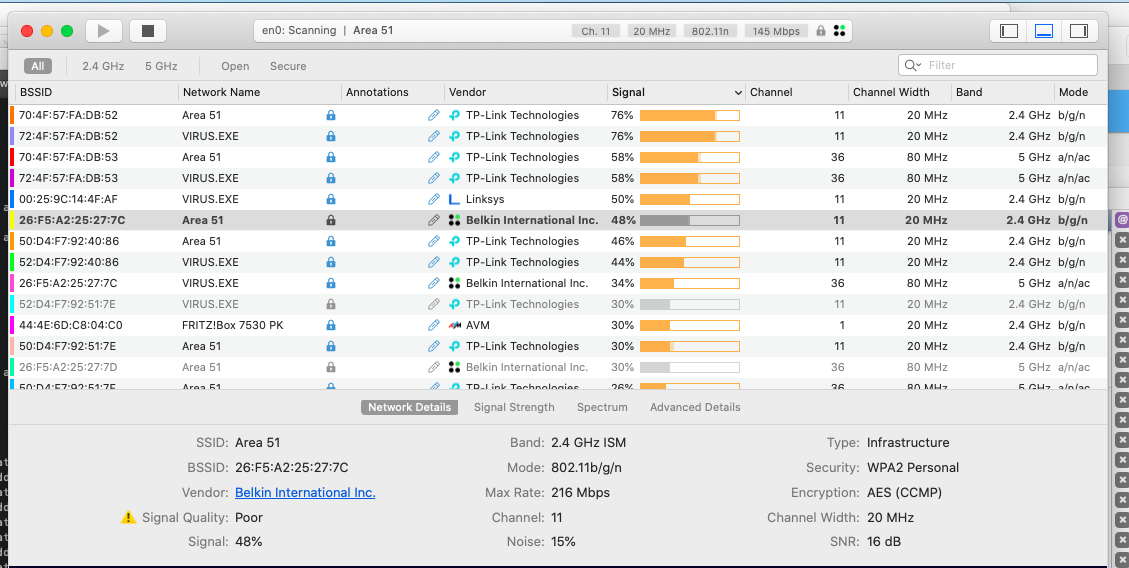Show only Open networks
This screenshot has height=568, width=1129.
coord(235,66)
